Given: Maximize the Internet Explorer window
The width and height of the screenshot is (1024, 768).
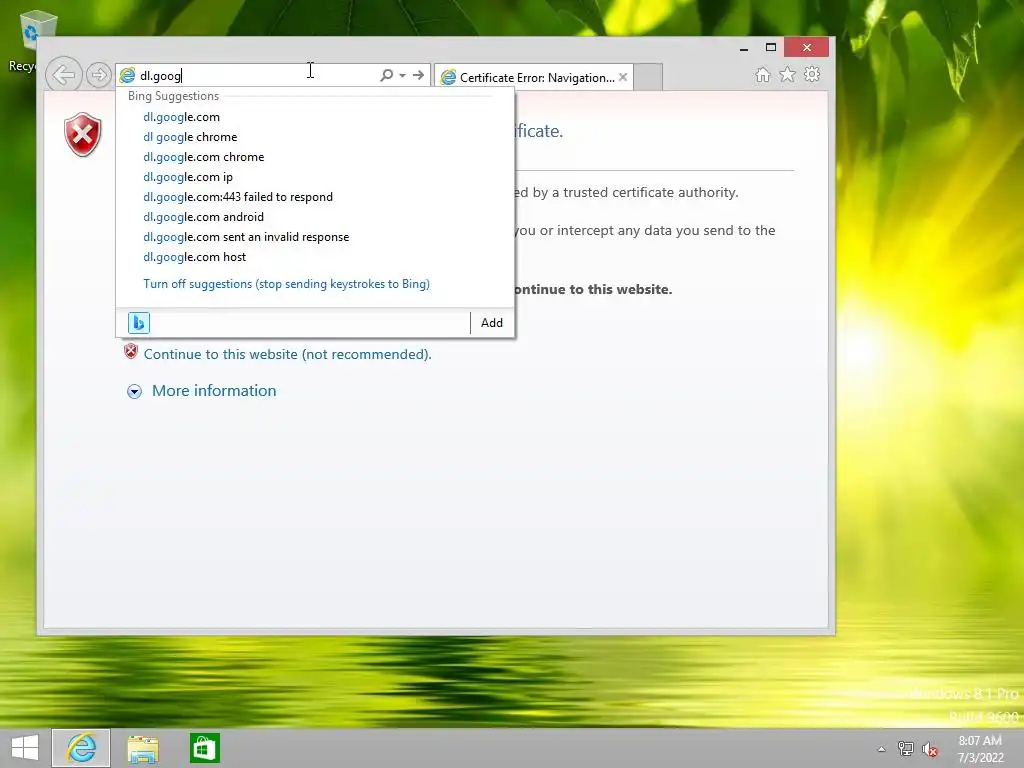Looking at the screenshot, I should 771,48.
